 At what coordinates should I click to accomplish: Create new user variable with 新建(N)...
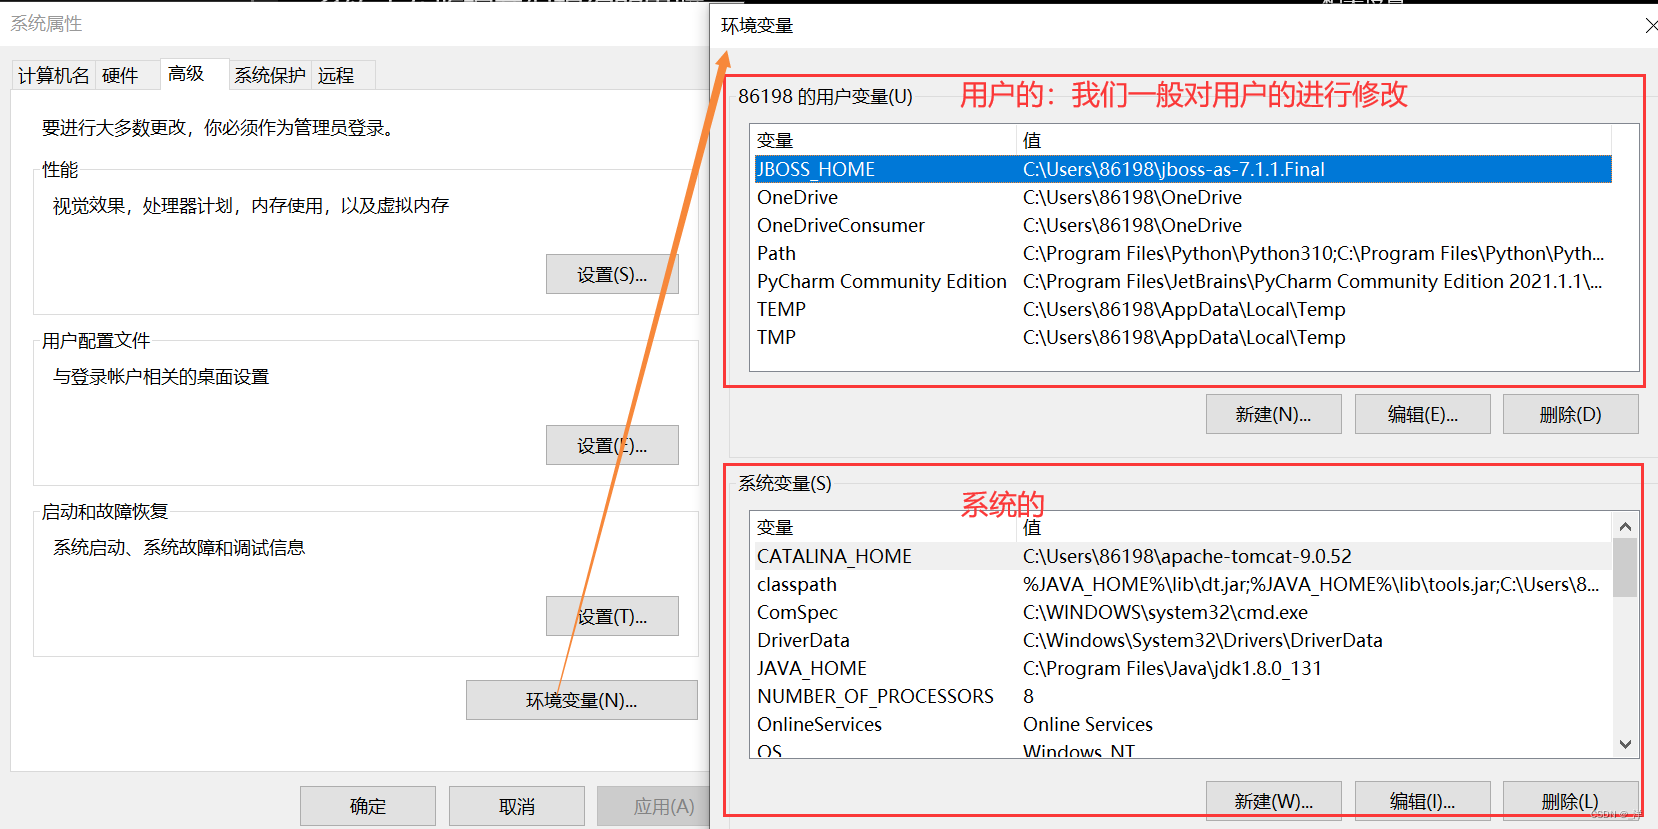[1273, 414]
